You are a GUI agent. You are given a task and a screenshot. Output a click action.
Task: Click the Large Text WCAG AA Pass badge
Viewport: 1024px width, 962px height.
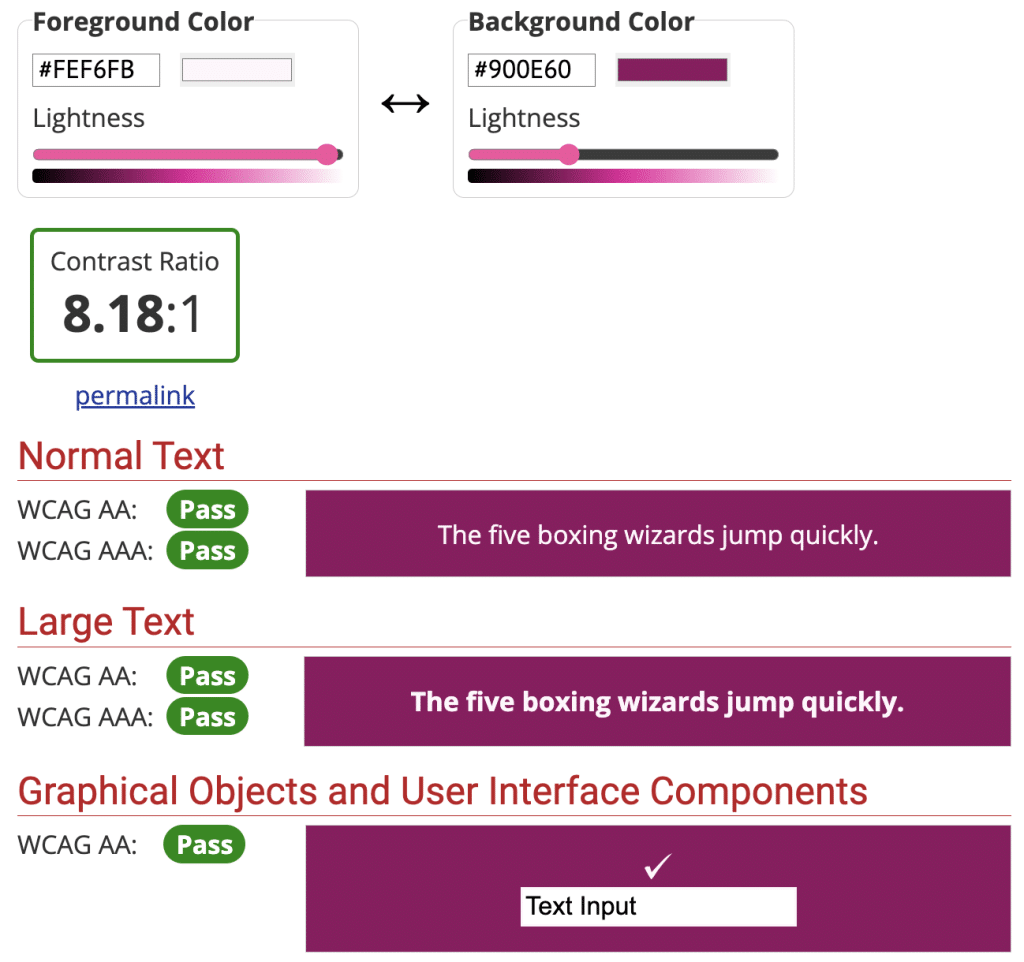(x=207, y=676)
